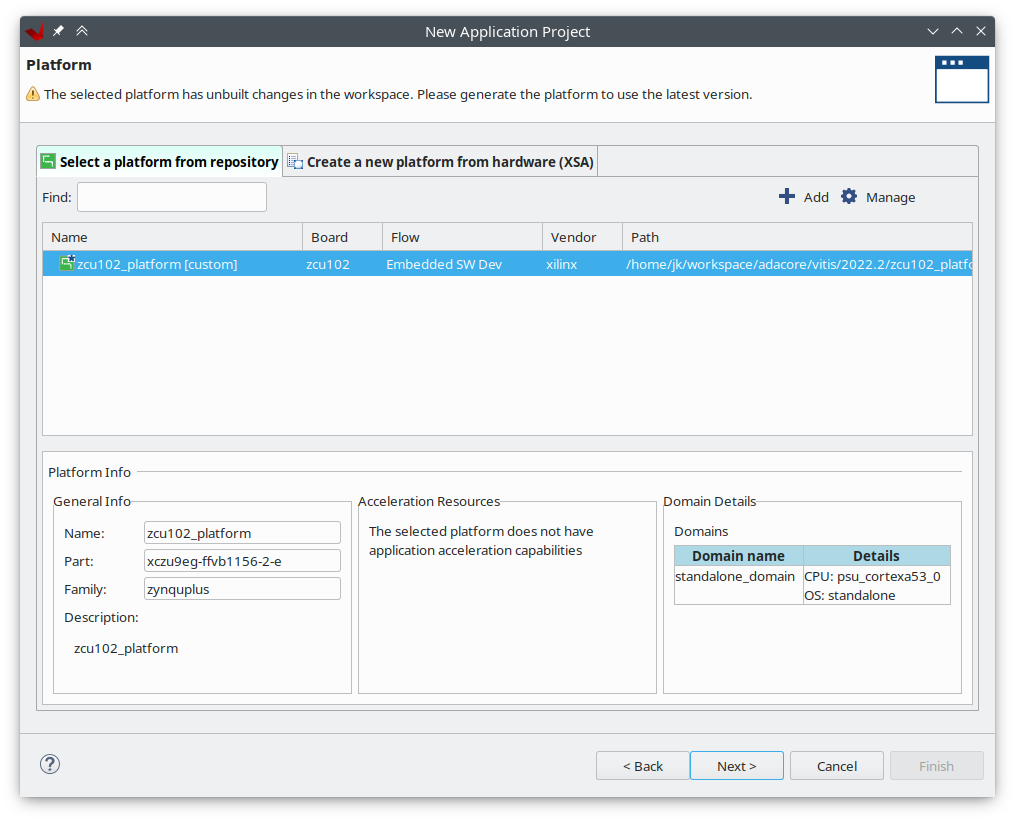1015x821 pixels.
Task: Click the /home/jk/workspace path cell
Action: point(798,264)
